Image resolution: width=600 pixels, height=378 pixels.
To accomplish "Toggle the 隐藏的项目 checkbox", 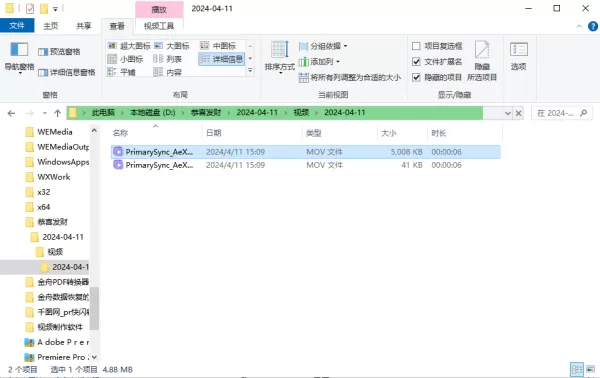I will coord(416,78).
